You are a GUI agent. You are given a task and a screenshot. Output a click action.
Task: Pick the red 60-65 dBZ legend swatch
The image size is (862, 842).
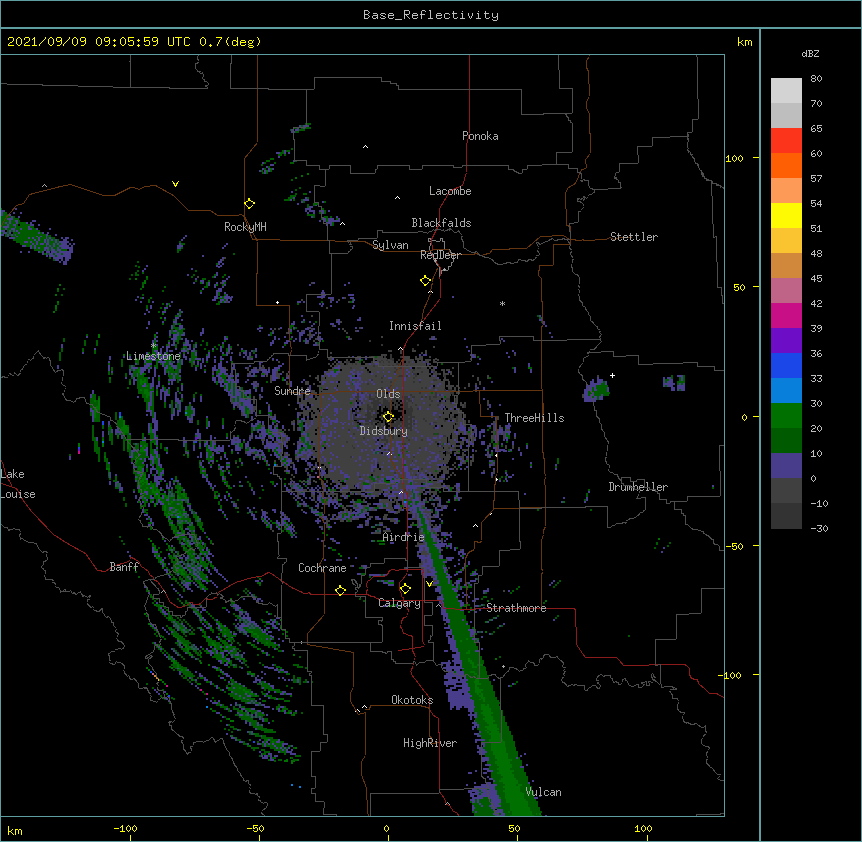(786, 140)
